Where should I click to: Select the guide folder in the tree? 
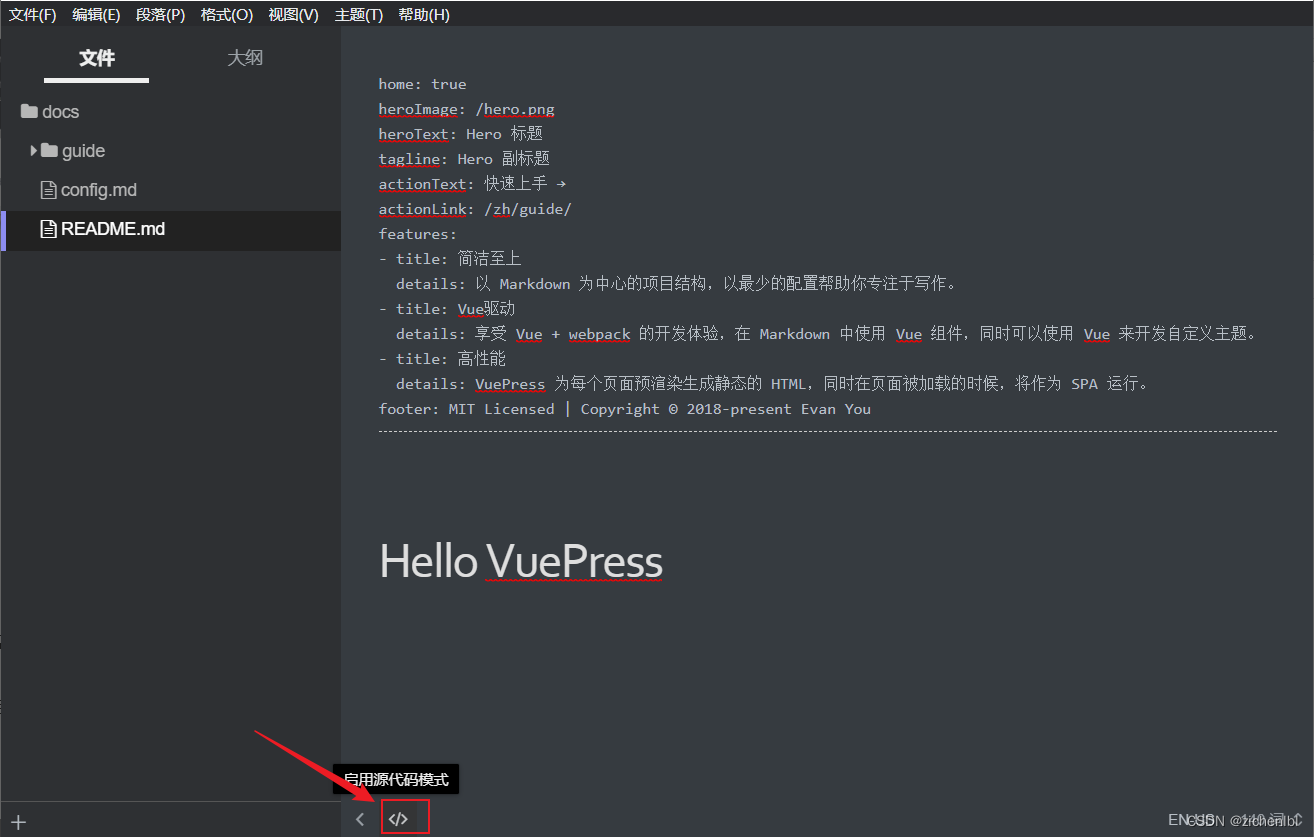click(x=83, y=151)
